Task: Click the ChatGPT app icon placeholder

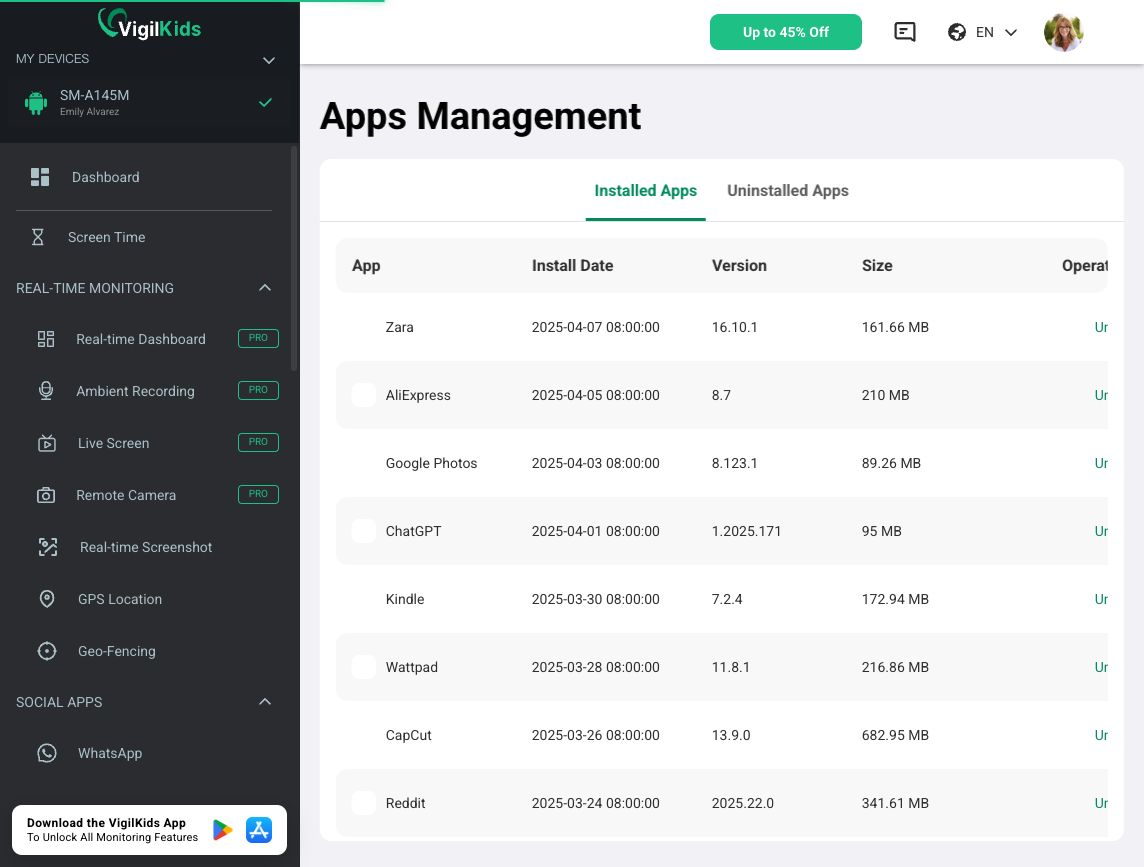Action: click(364, 531)
